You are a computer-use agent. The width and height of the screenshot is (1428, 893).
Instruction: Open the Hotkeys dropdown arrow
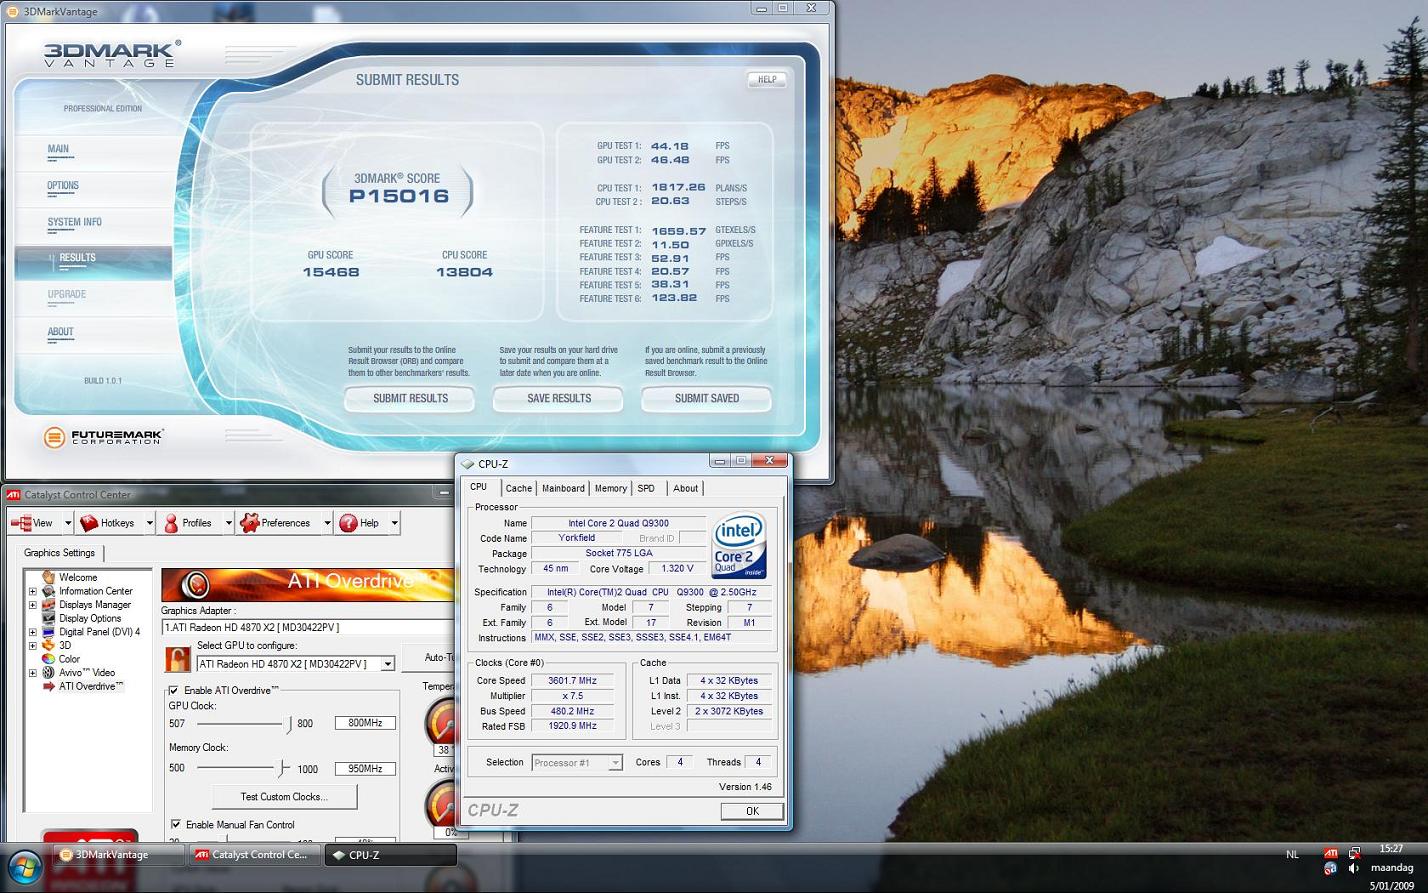(150, 523)
